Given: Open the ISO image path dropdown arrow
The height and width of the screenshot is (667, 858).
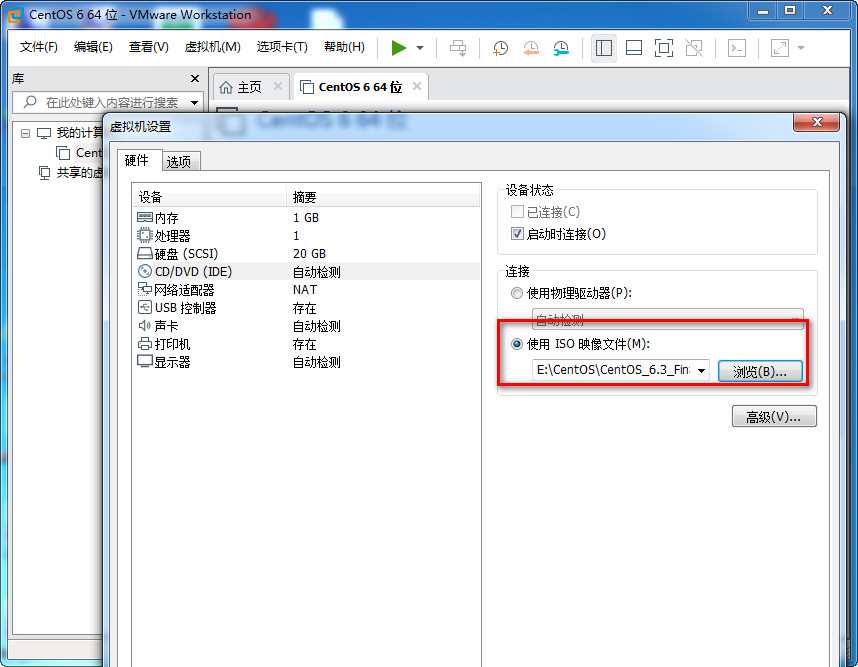Looking at the screenshot, I should click(x=701, y=370).
